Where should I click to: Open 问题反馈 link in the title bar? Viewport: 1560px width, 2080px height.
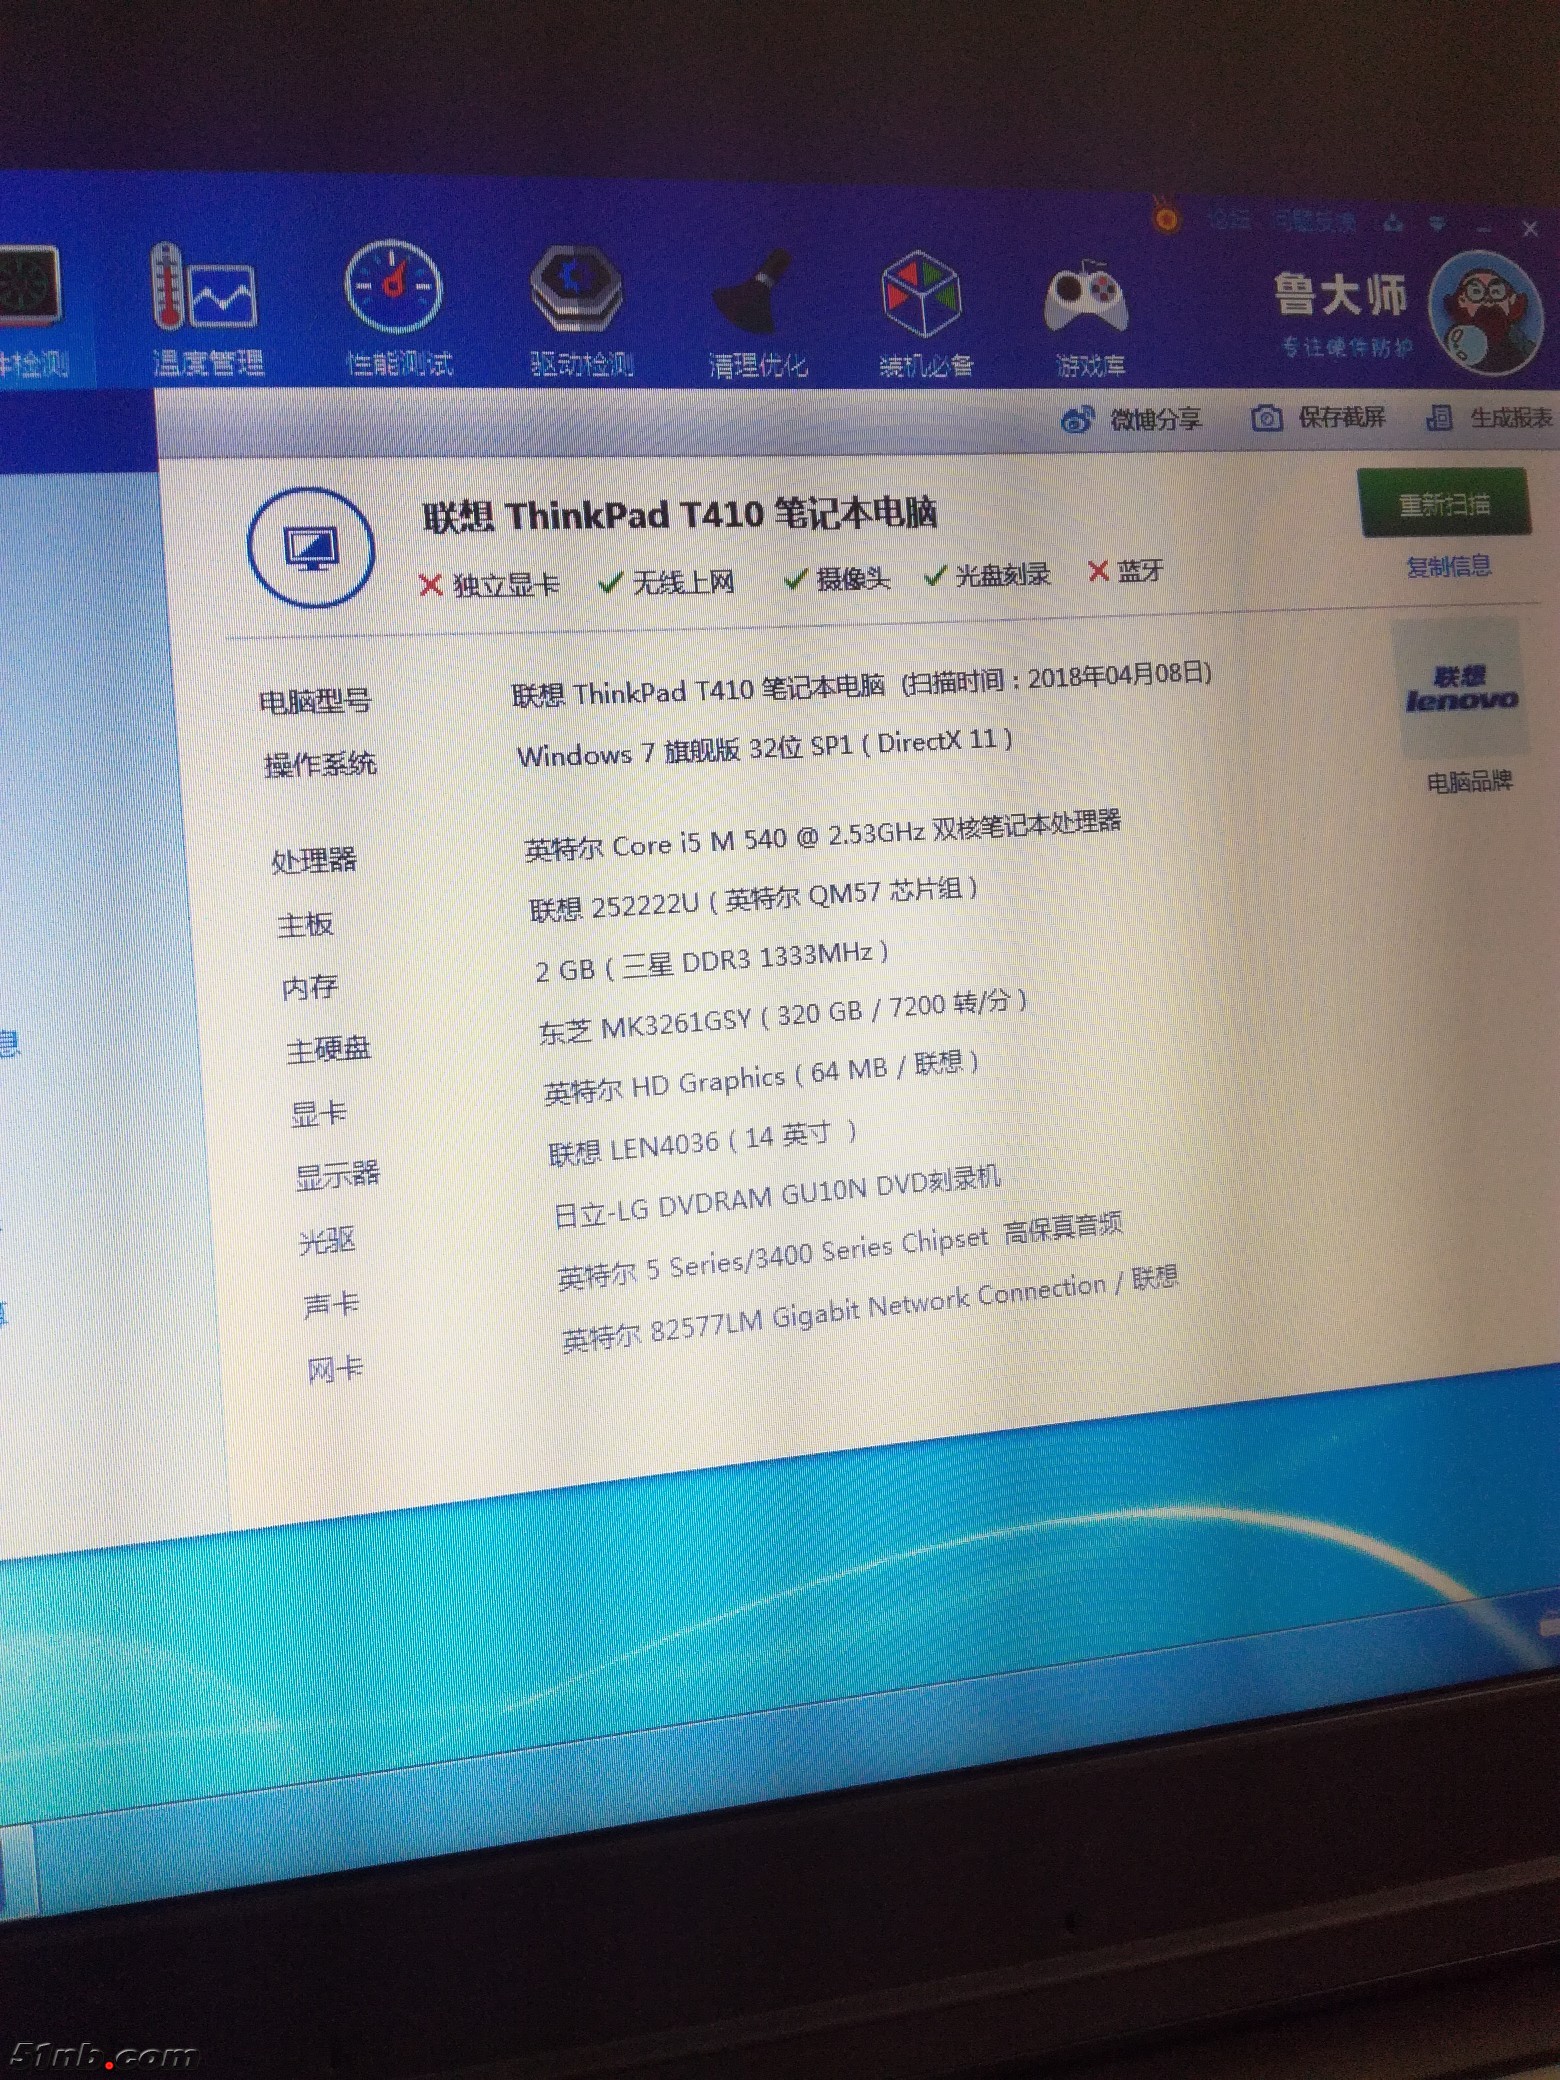click(x=1313, y=221)
